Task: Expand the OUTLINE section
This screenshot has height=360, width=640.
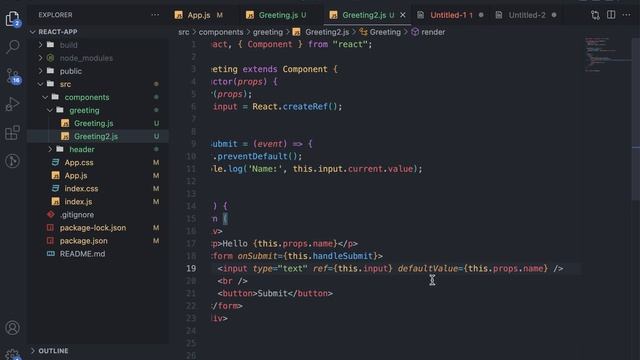Action: tap(53, 351)
